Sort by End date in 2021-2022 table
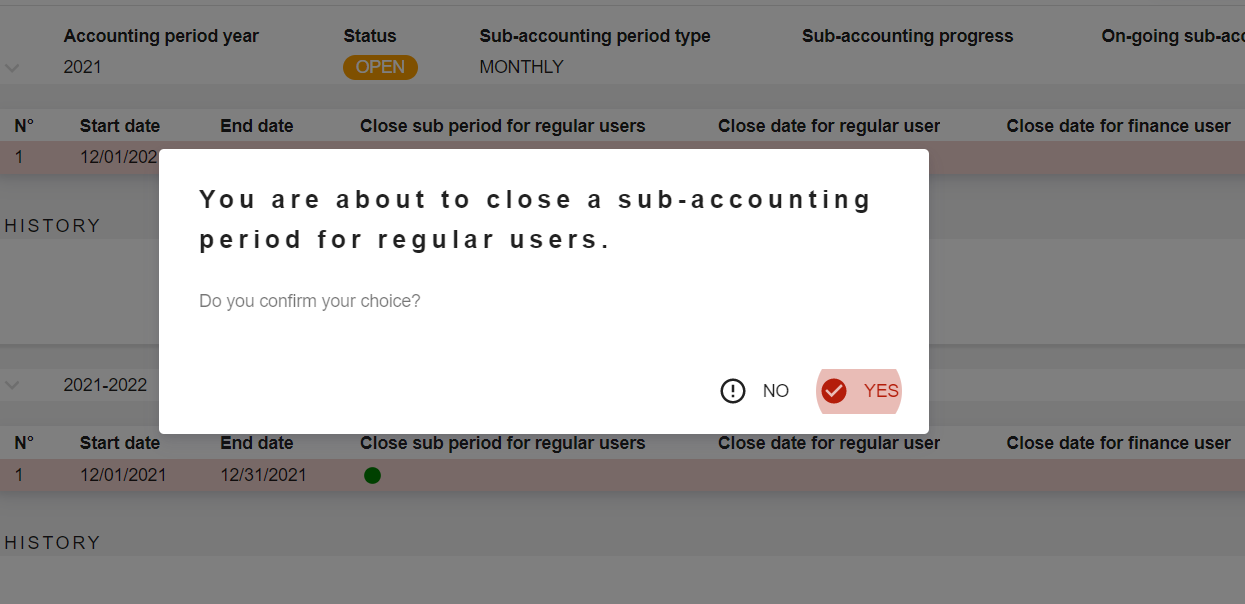The width and height of the screenshot is (1245, 604). [x=257, y=443]
